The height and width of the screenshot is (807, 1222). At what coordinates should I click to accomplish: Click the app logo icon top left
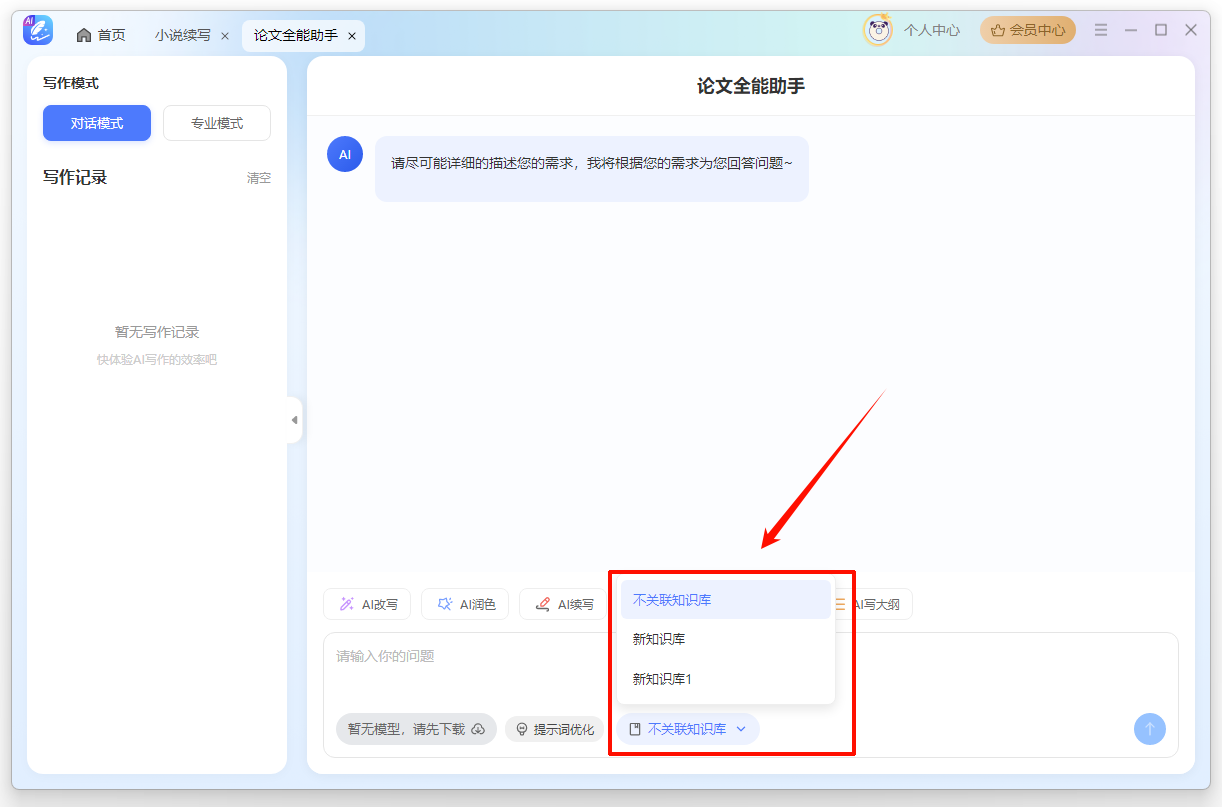tap(38, 29)
